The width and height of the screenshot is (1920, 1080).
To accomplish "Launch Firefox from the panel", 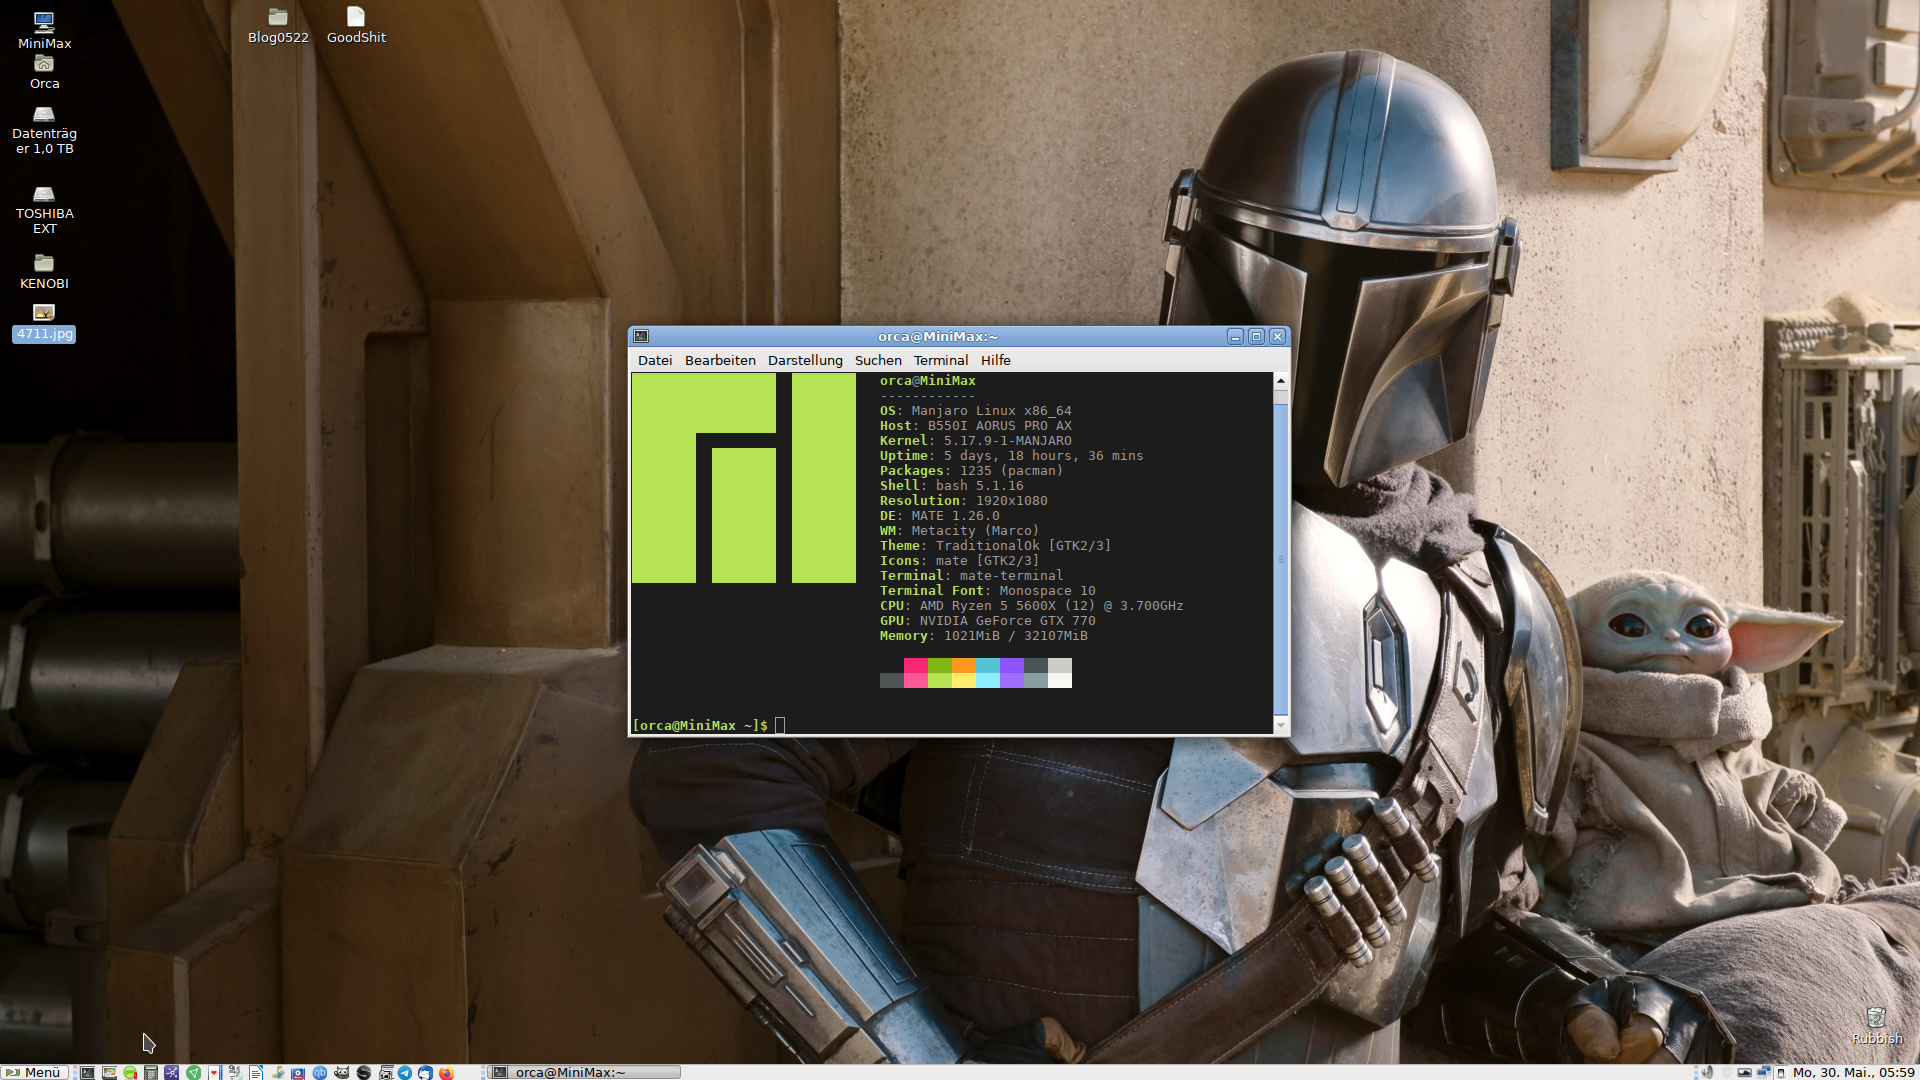I will (x=446, y=1072).
